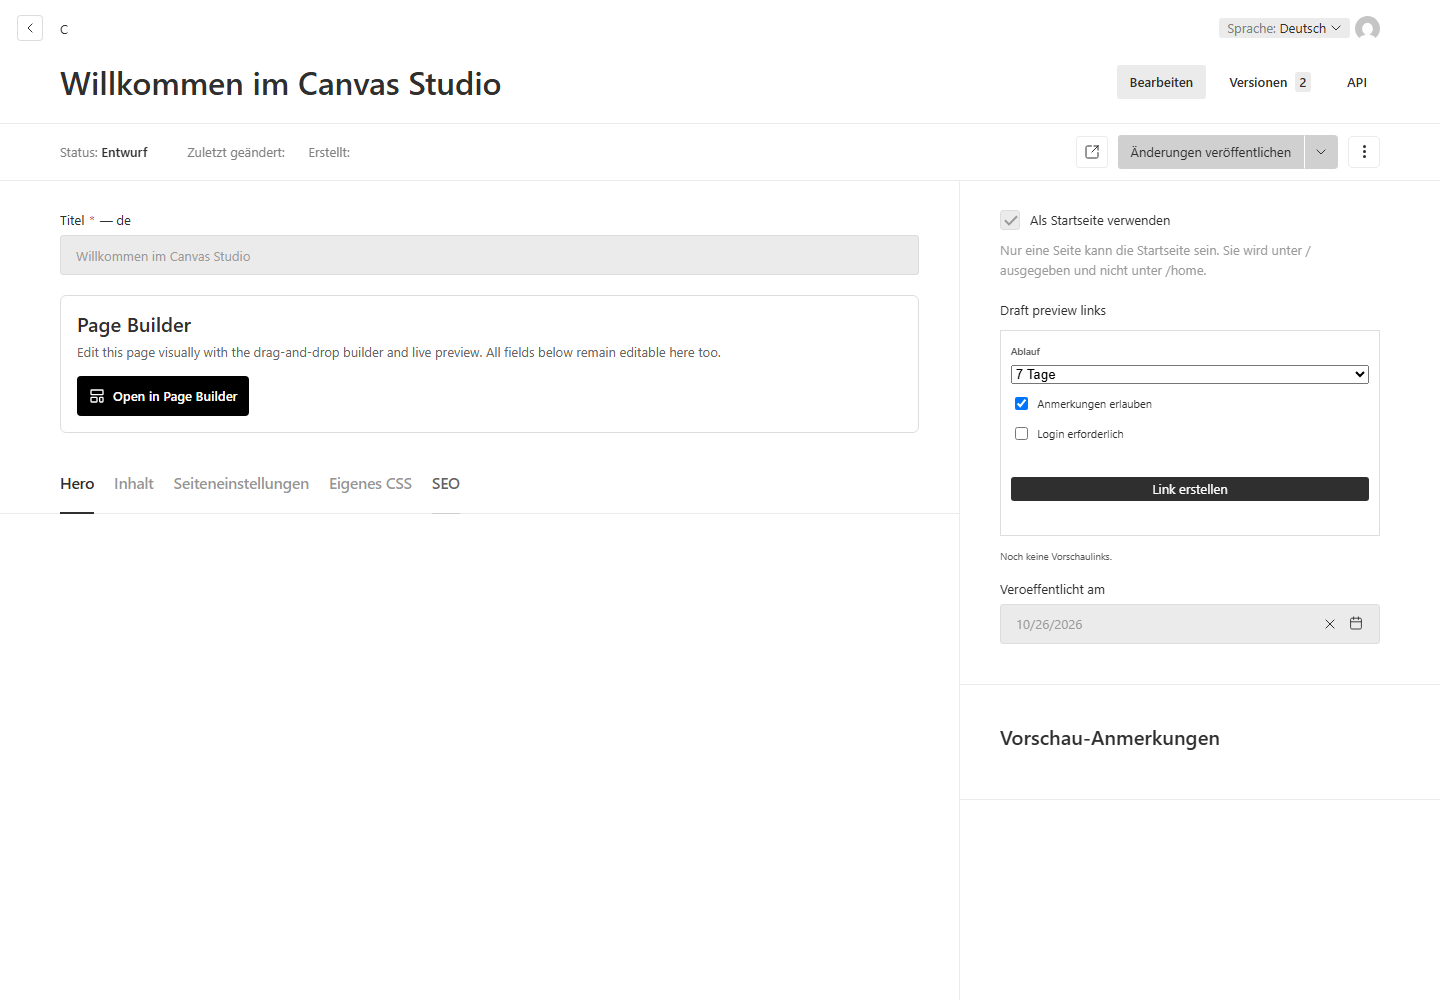Expand the publish options dropdown arrow
Viewport: 1440px width, 1000px height.
[x=1321, y=152]
